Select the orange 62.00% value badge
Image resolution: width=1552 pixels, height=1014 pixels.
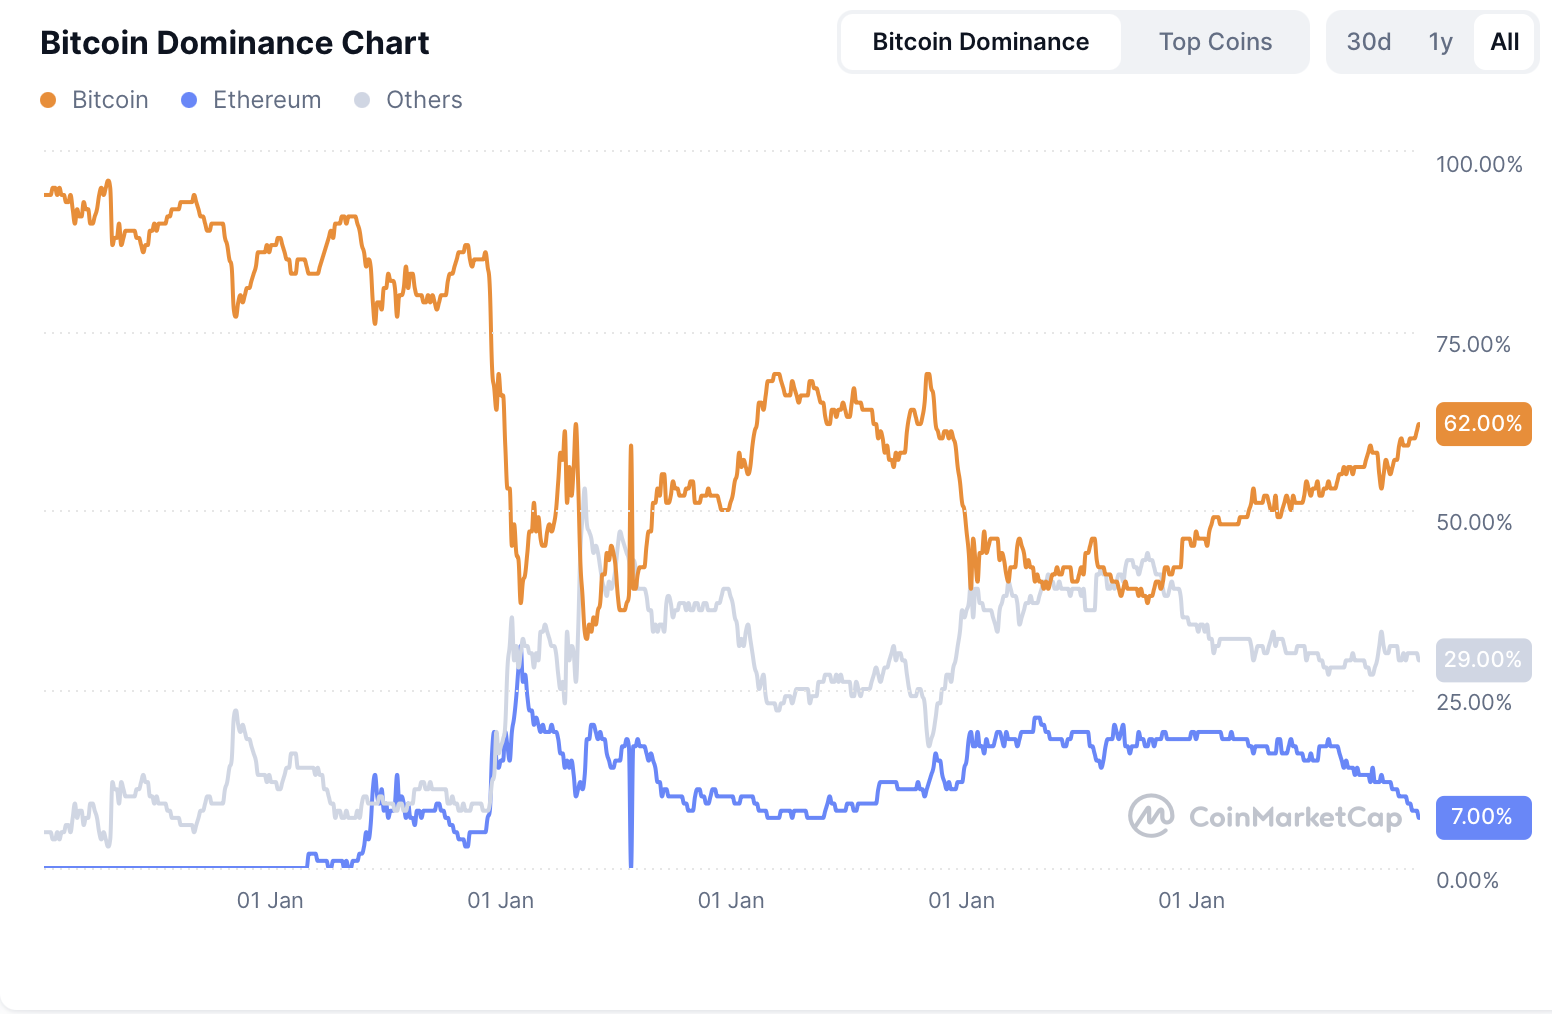pyautogui.click(x=1484, y=423)
